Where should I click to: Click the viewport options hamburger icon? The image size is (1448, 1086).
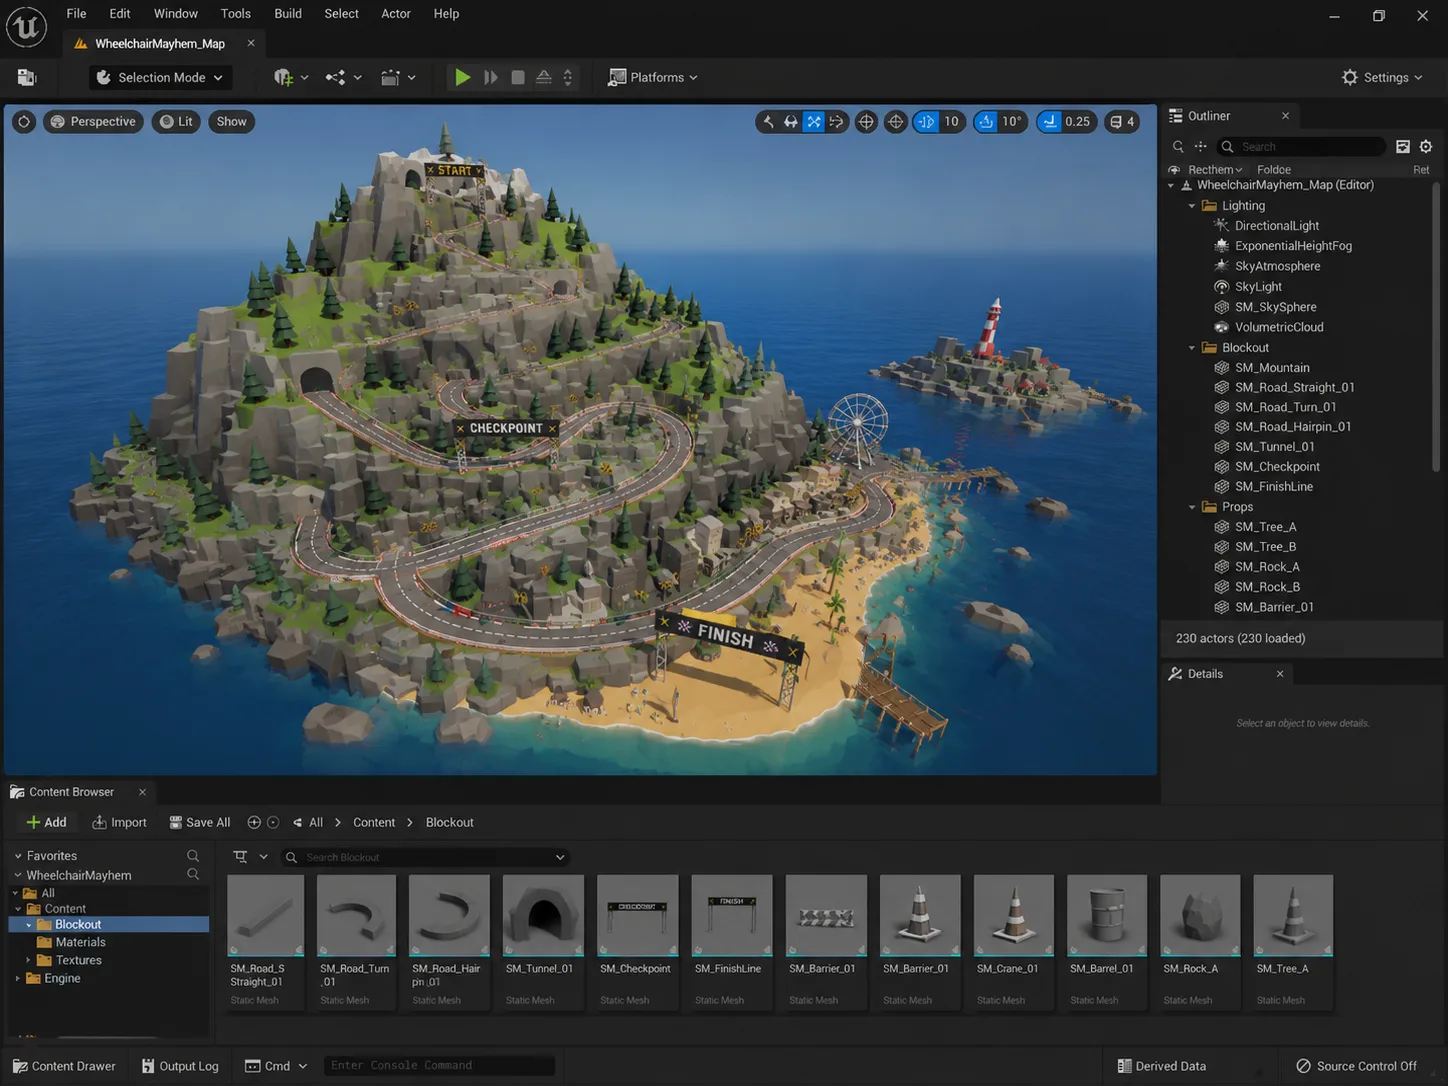pos(24,122)
